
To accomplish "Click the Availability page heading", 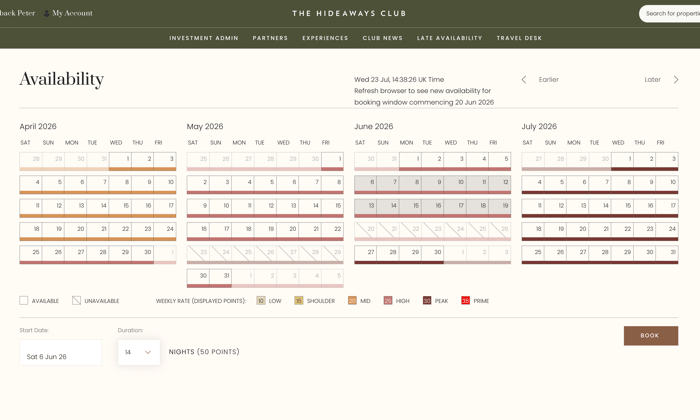I will coord(62,79).
